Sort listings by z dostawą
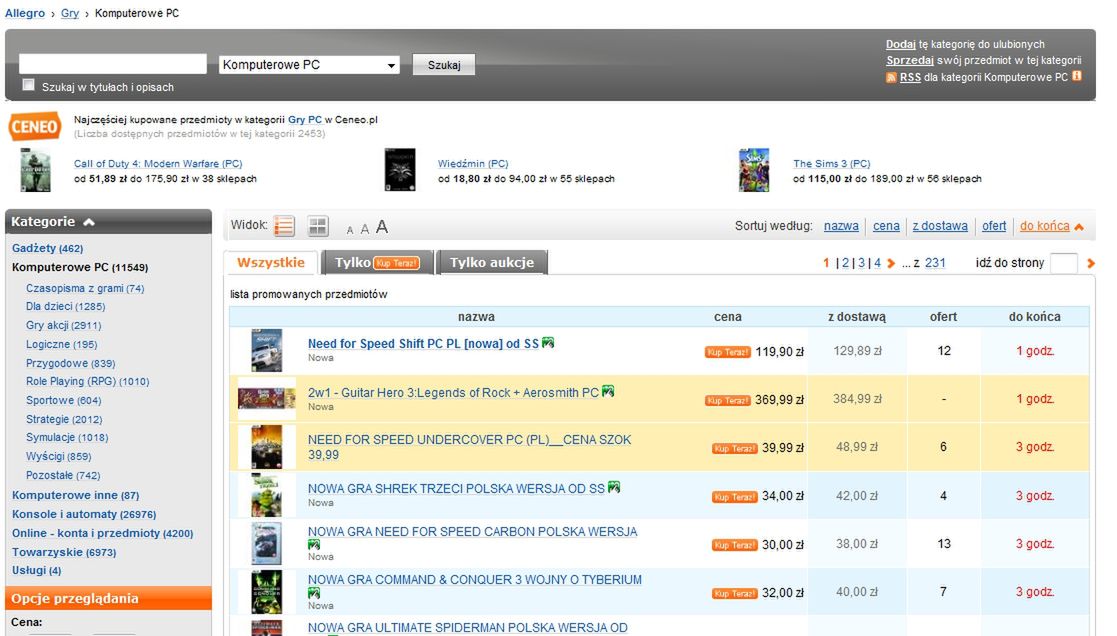Screen dimensions: 1117x636 (x=940, y=226)
